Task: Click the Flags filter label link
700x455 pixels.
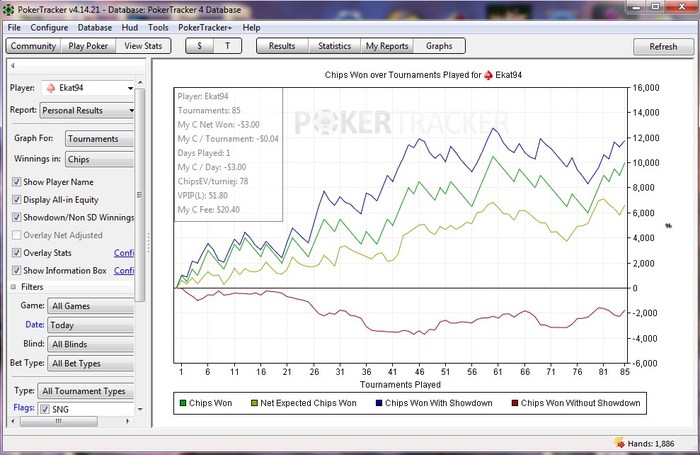Action: point(24,407)
